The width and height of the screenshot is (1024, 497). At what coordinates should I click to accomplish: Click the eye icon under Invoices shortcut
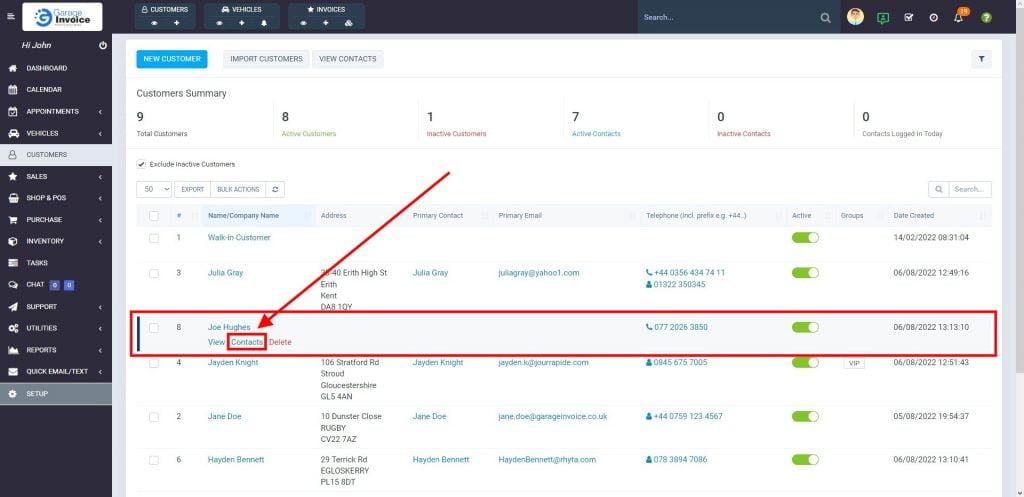pos(303,23)
